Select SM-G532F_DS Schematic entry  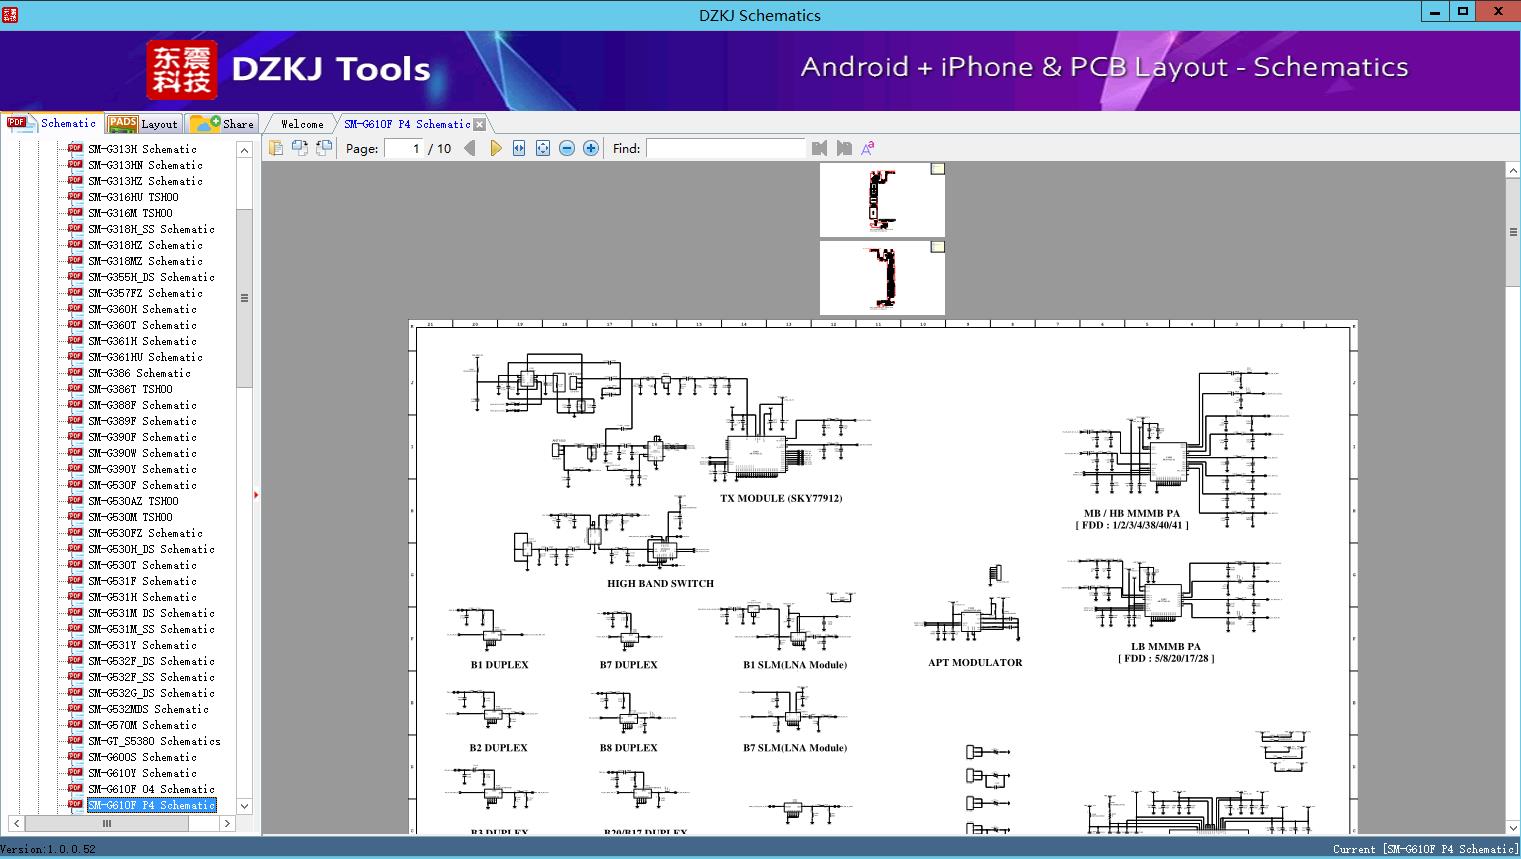click(151, 661)
